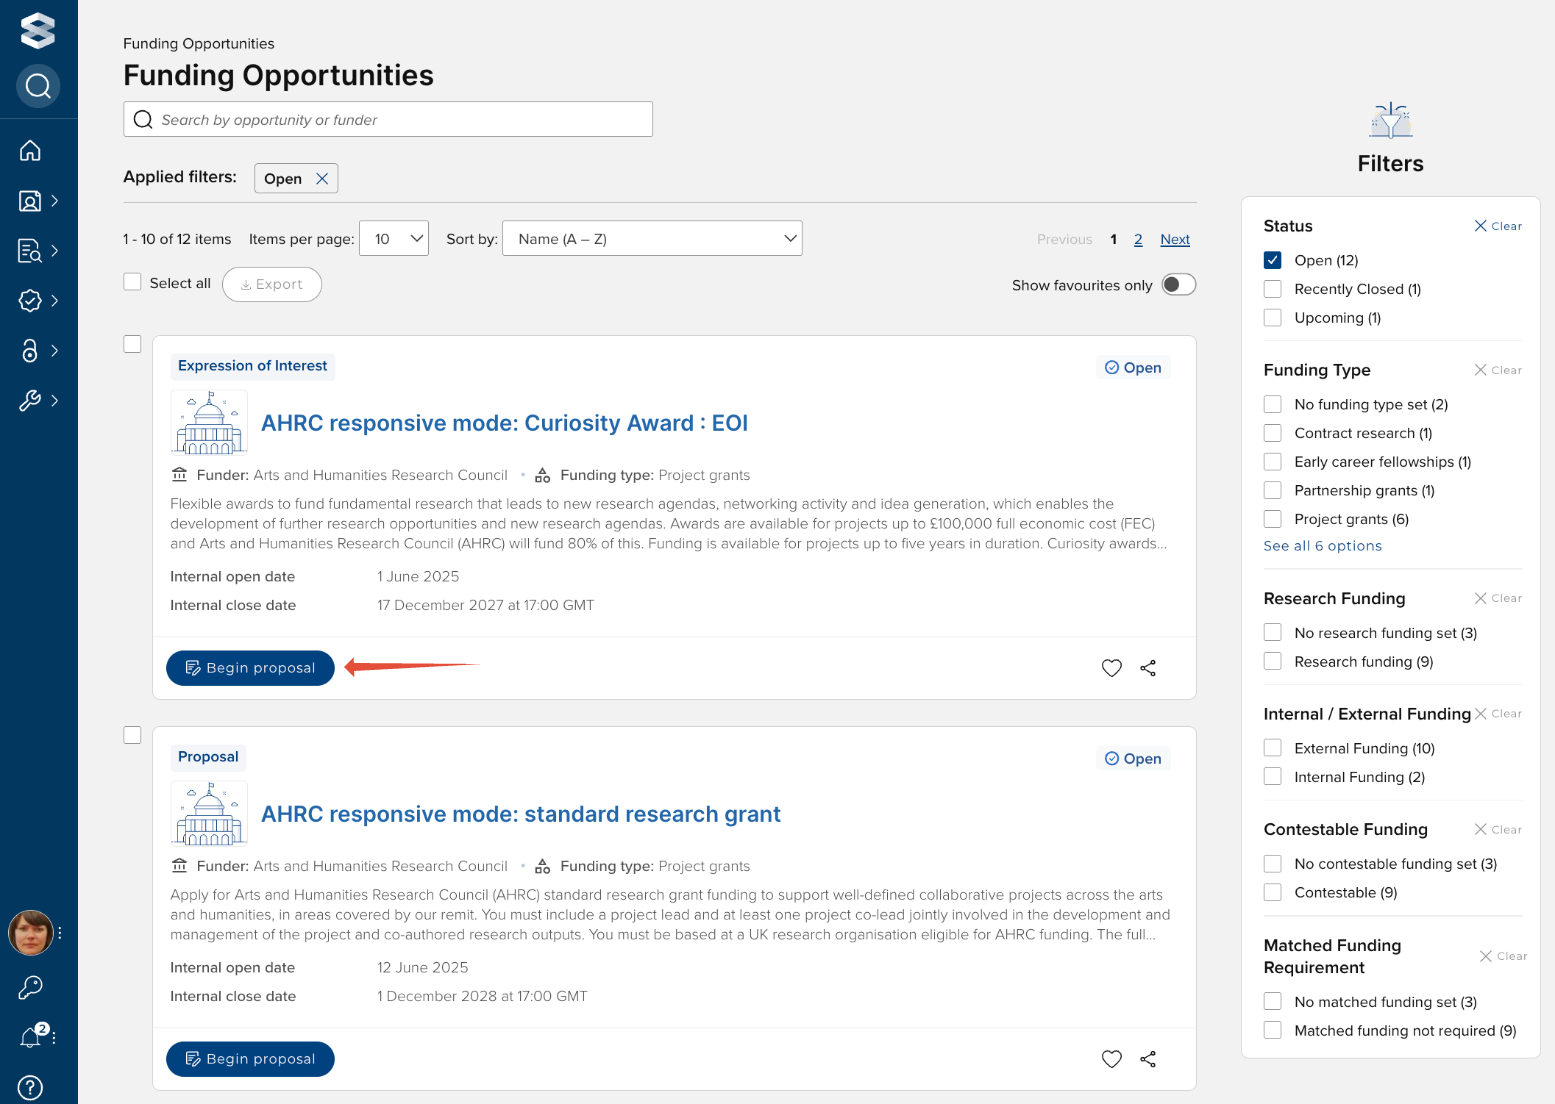Viewport: 1555px width, 1104px height.
Task: Click the user profile avatar
Action: pyautogui.click(x=31, y=933)
